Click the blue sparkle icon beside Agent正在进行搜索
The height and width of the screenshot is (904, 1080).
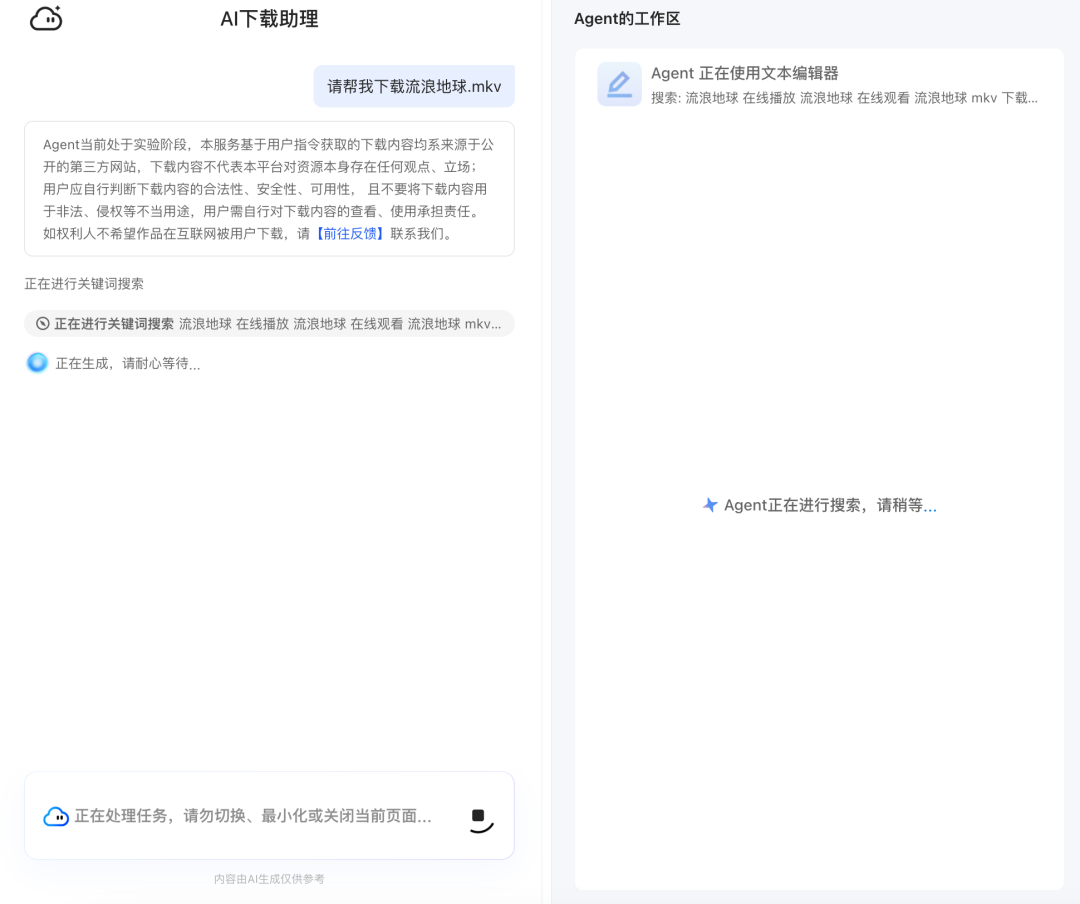point(710,505)
